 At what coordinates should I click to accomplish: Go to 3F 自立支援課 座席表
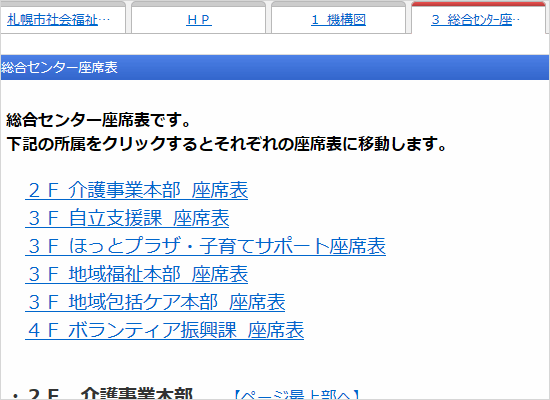127,218
